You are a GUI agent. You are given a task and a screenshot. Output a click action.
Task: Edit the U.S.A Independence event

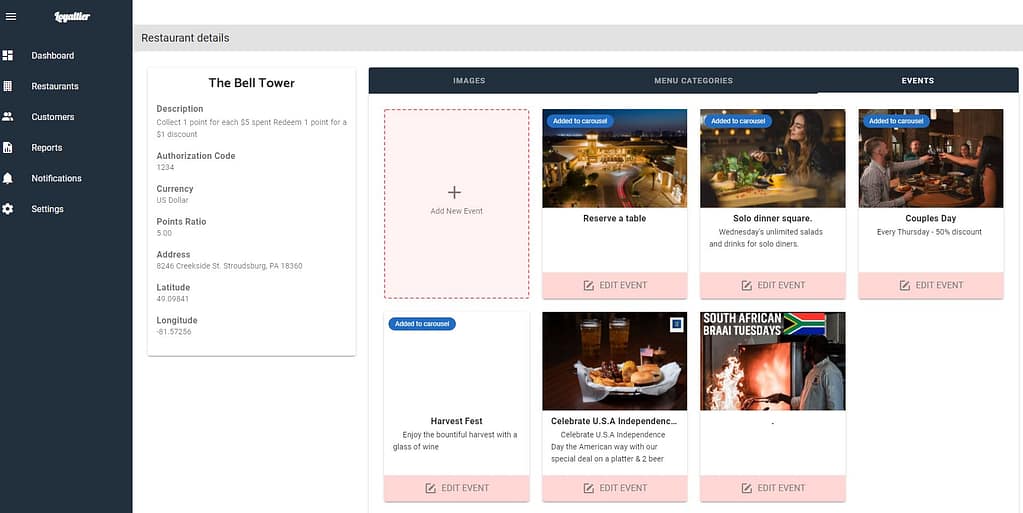(615, 488)
